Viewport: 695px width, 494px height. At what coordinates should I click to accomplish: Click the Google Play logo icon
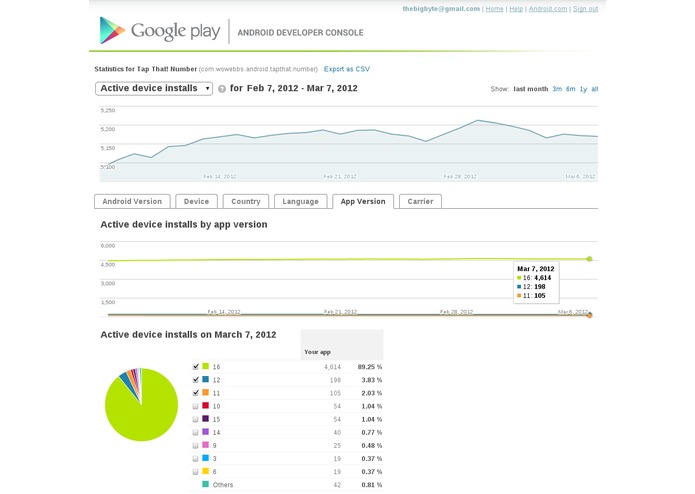coord(112,31)
